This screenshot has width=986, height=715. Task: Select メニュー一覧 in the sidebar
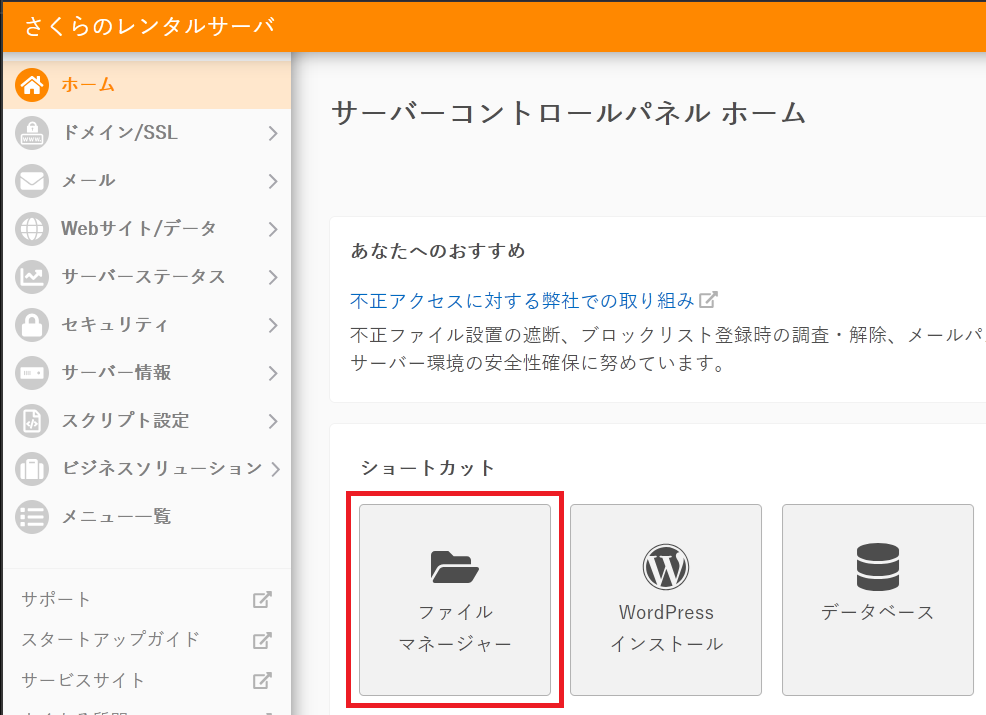116,517
